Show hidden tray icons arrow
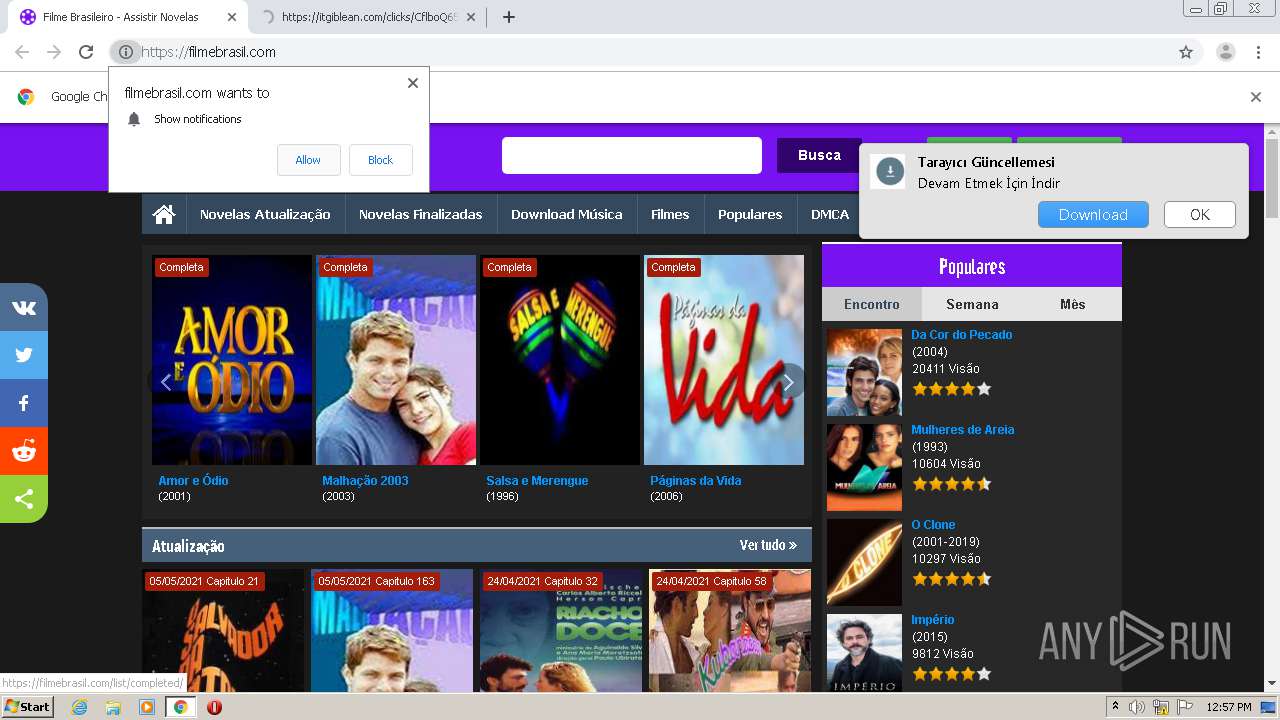 click(x=1115, y=707)
